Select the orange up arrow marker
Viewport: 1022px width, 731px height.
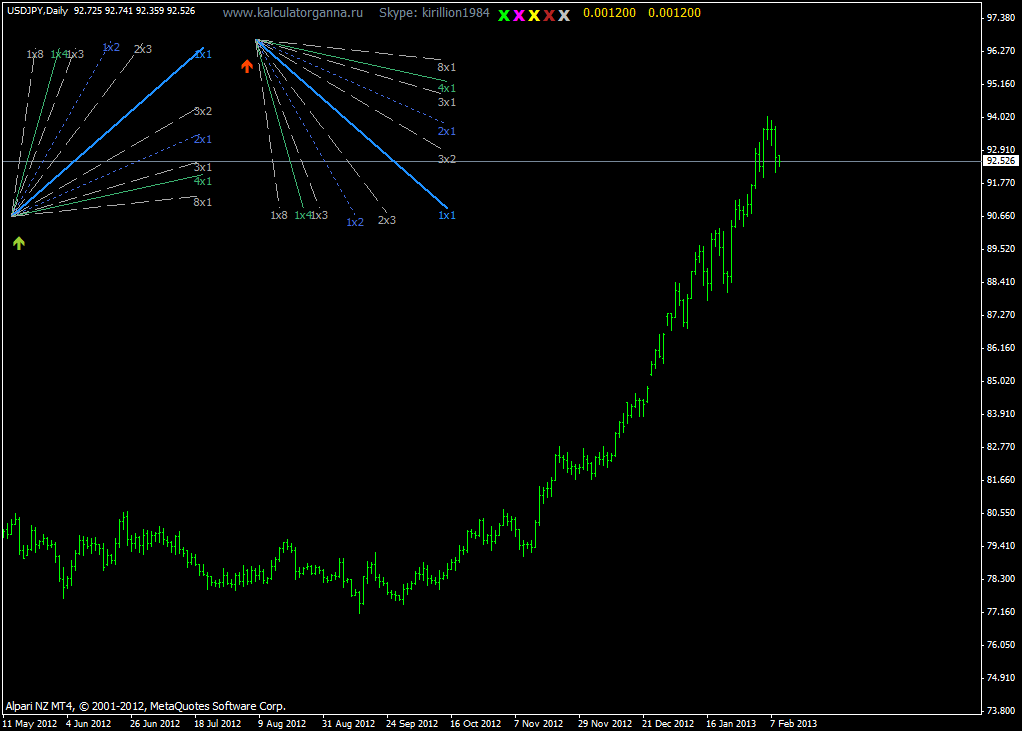[247, 66]
